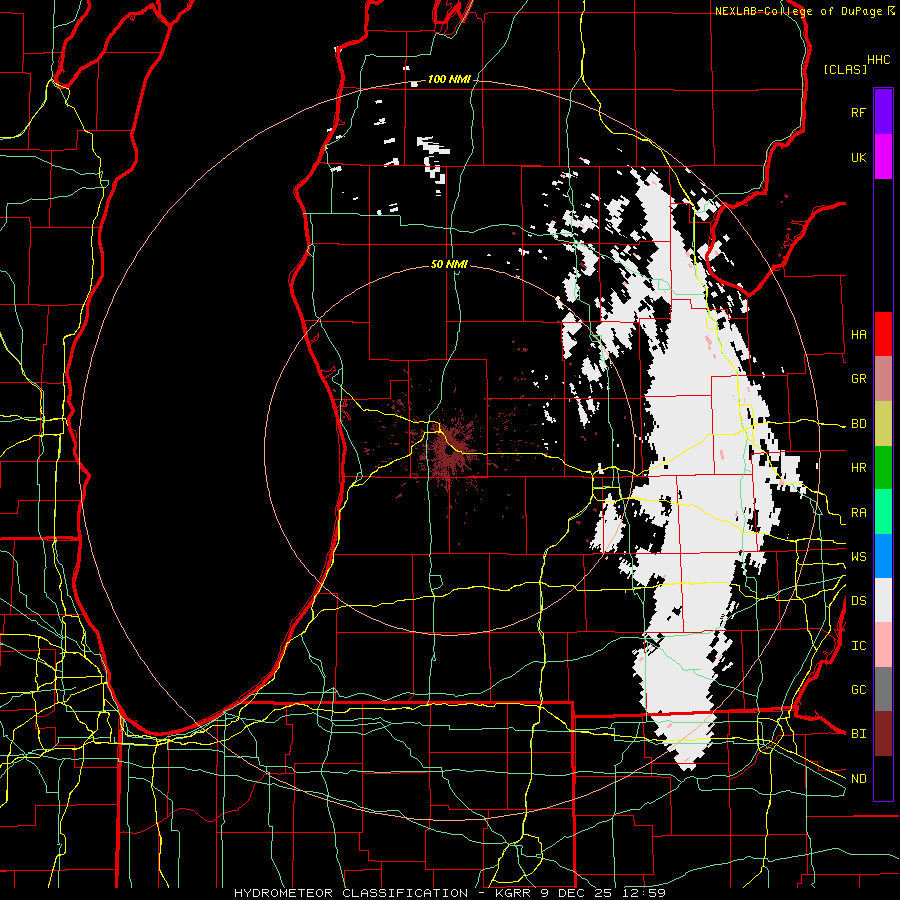Screen dimensions: 900x900
Task: Click the GR legend label text
Action: click(x=858, y=379)
